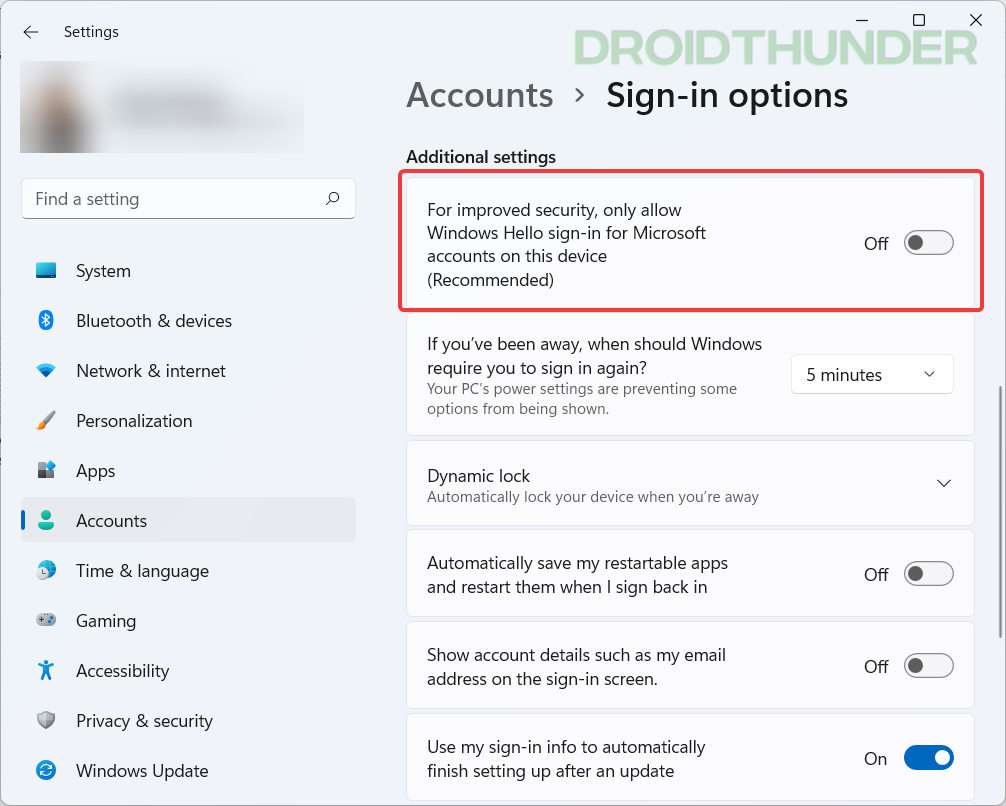Viewport: 1006px width, 806px height.
Task: Click the Find a setting field
Action: [188, 198]
